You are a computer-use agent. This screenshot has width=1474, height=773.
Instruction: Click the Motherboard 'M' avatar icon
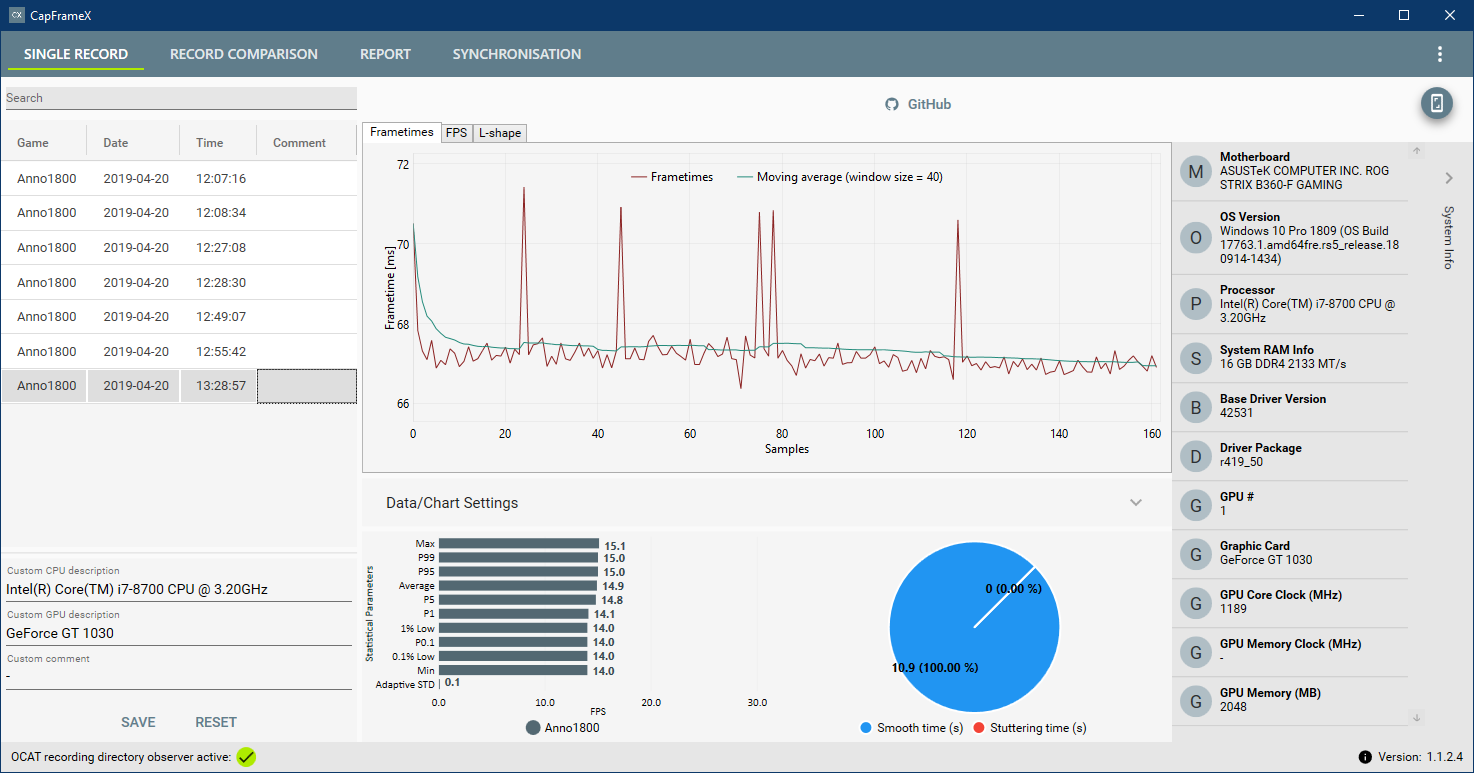pyautogui.click(x=1196, y=171)
